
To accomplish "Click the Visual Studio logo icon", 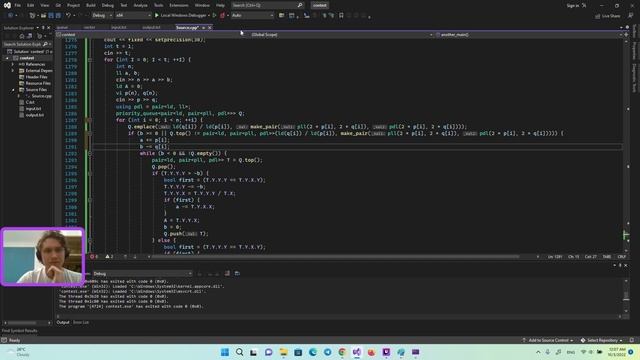I will point(7,5).
